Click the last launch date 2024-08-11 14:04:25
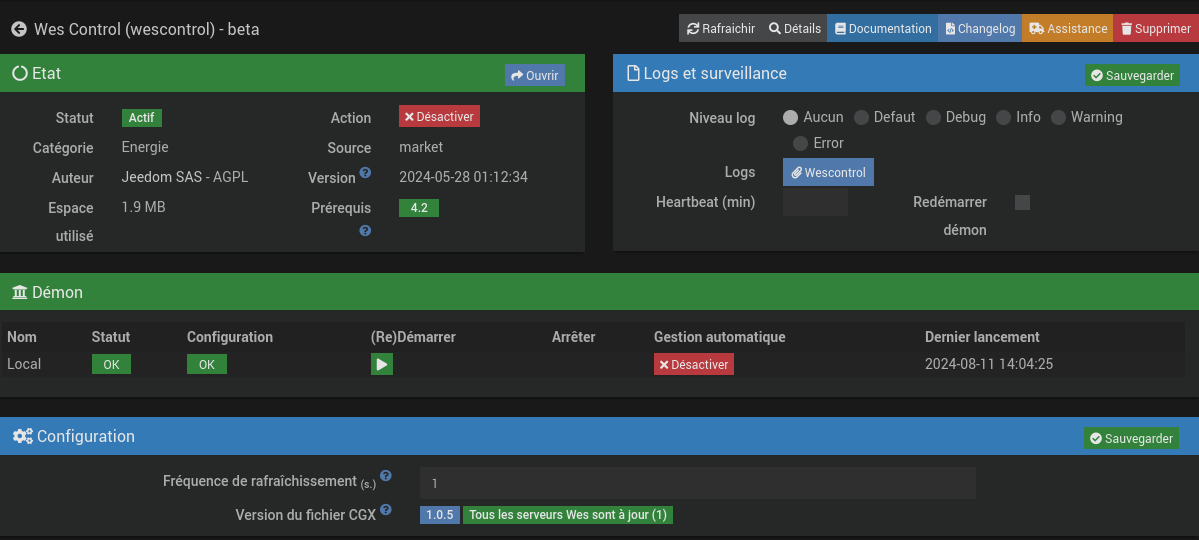 point(989,364)
